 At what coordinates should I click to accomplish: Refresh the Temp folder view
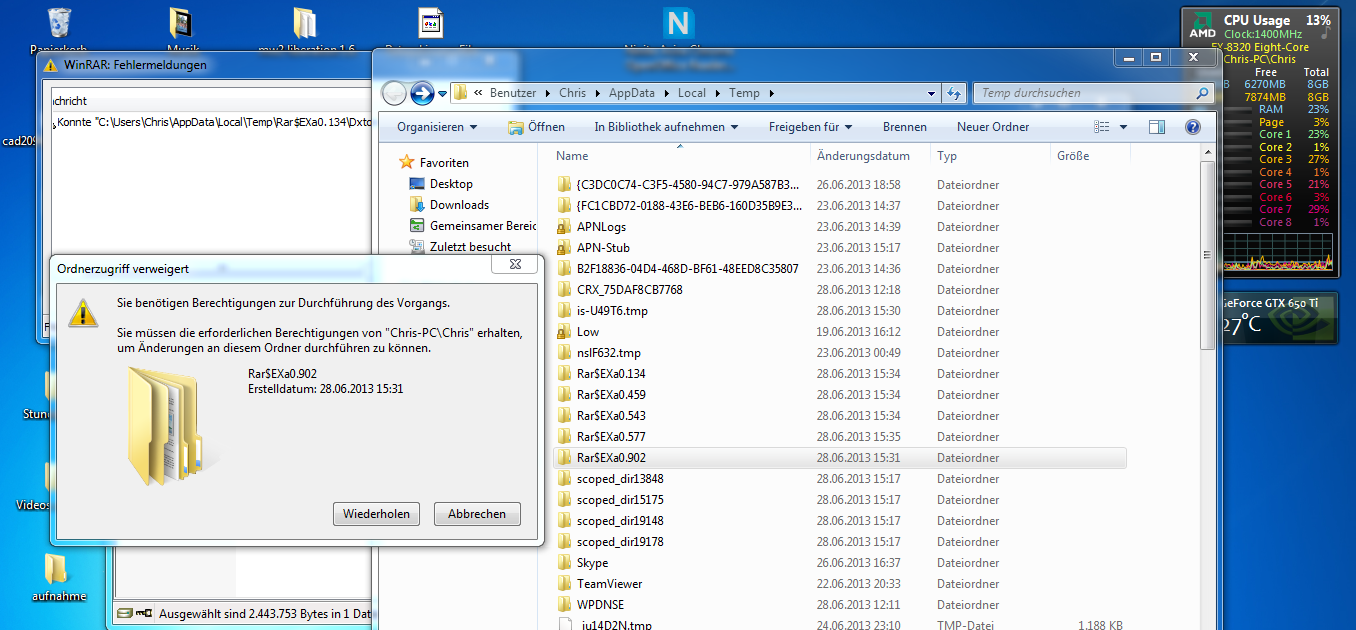(953, 93)
